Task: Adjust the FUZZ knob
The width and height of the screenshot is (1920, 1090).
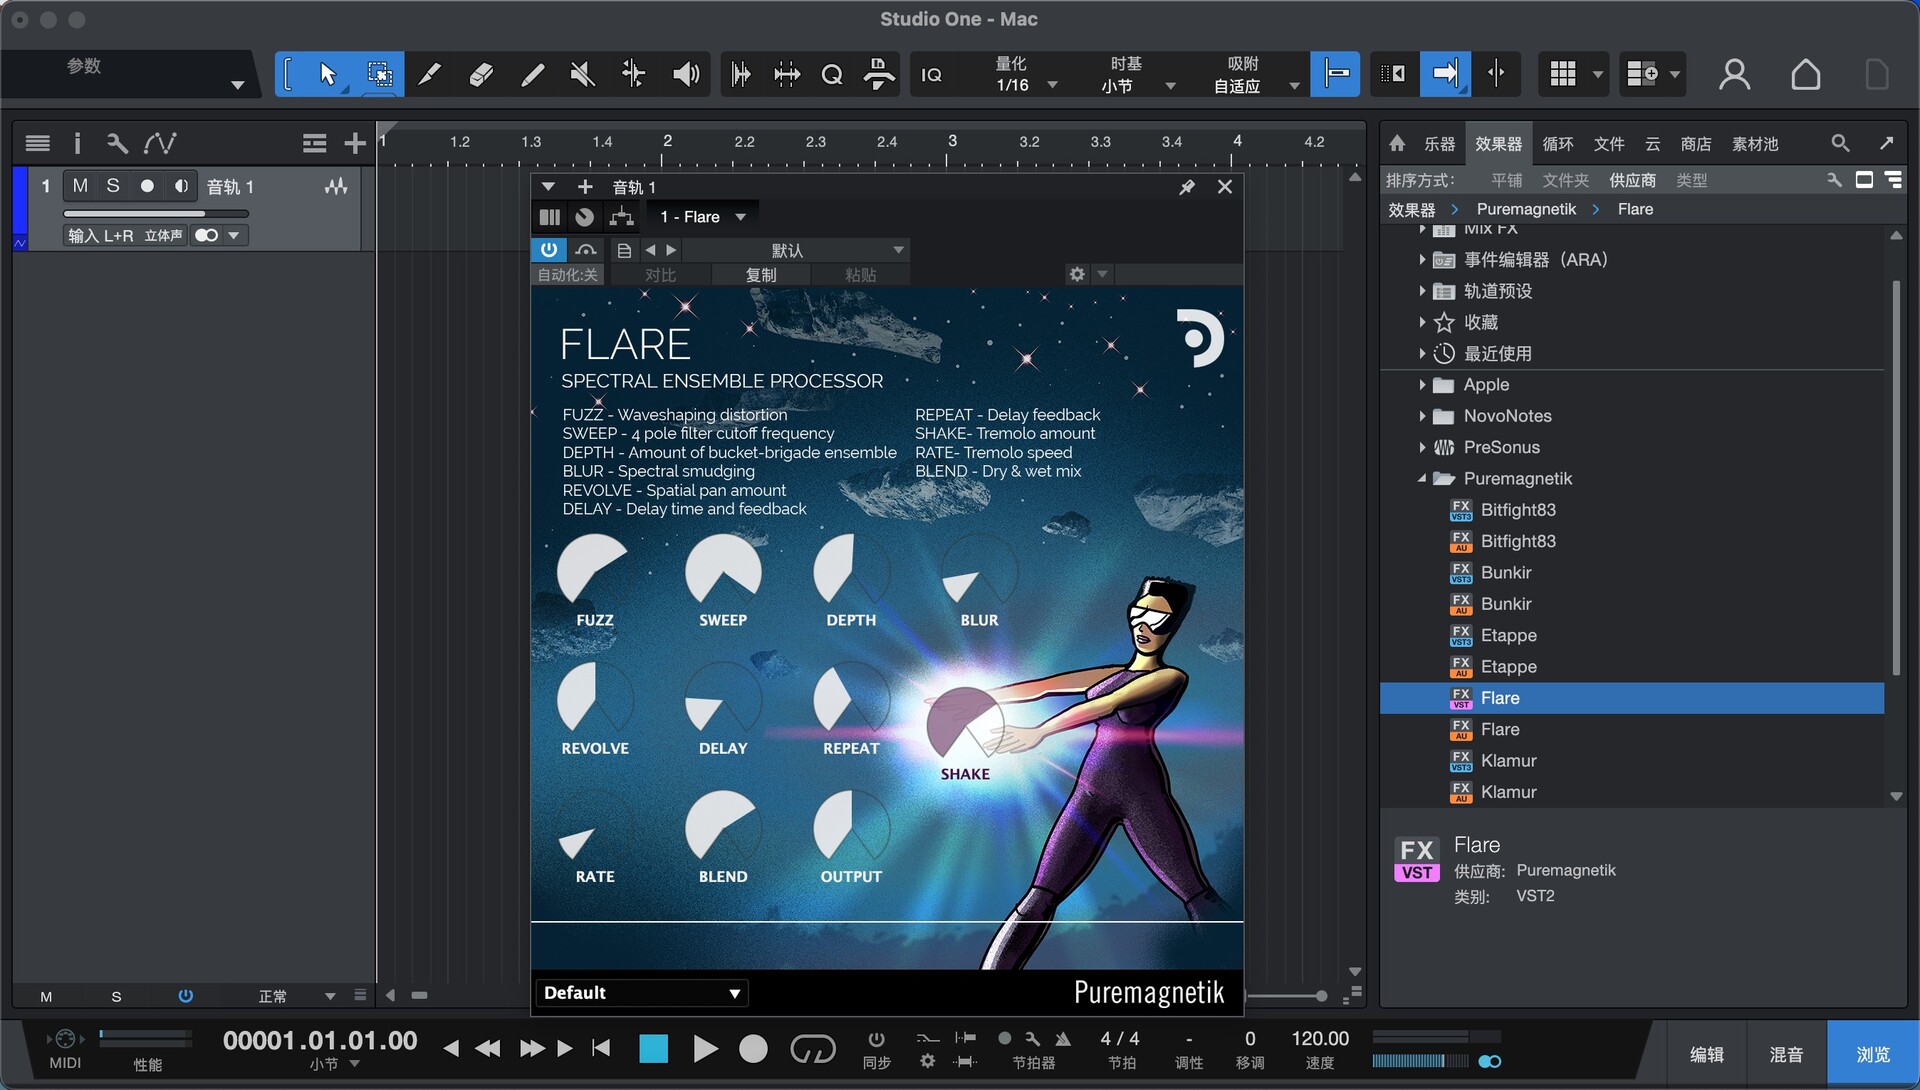Action: coord(594,570)
